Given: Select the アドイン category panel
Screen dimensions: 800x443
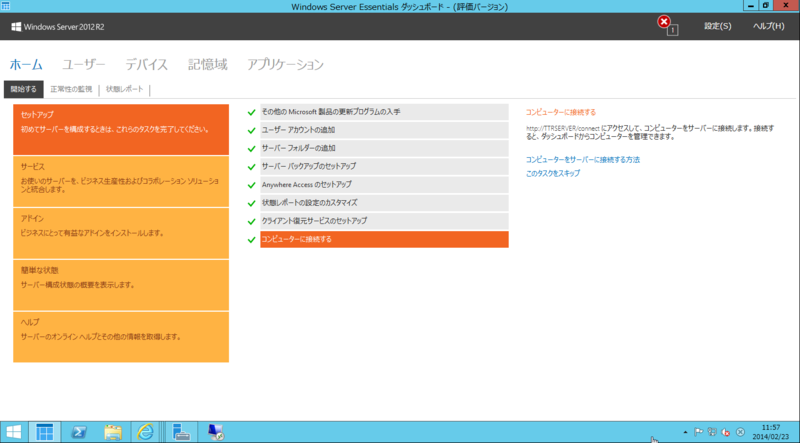Looking at the screenshot, I should tap(121, 233).
